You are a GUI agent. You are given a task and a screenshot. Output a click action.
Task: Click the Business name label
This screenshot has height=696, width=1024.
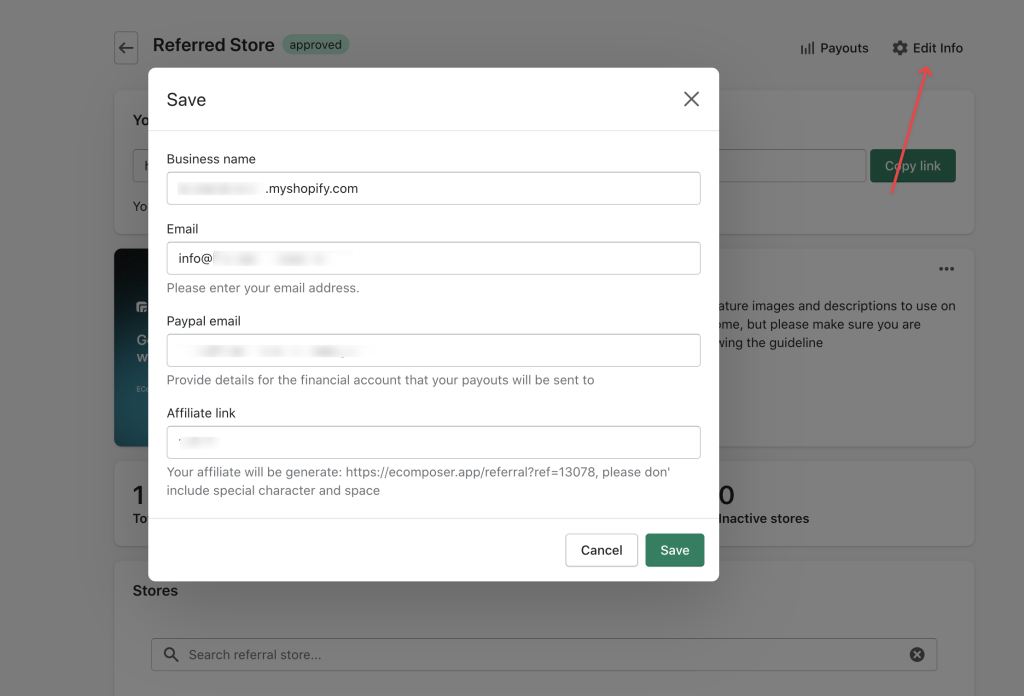211,159
